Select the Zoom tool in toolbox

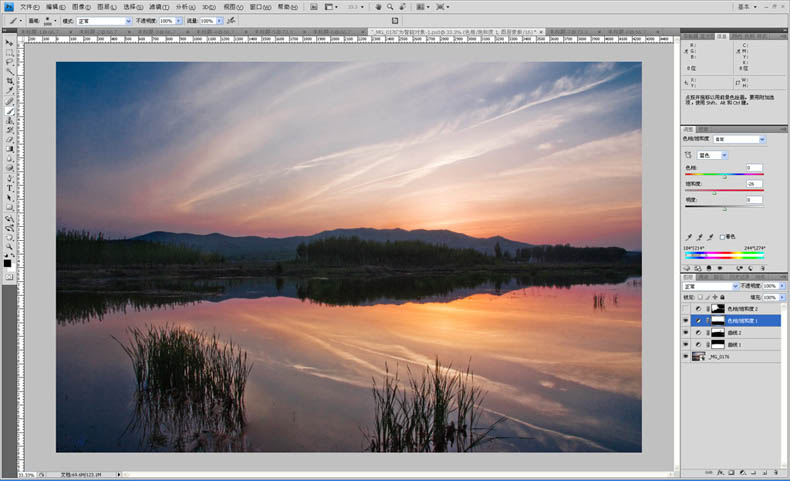(9, 247)
